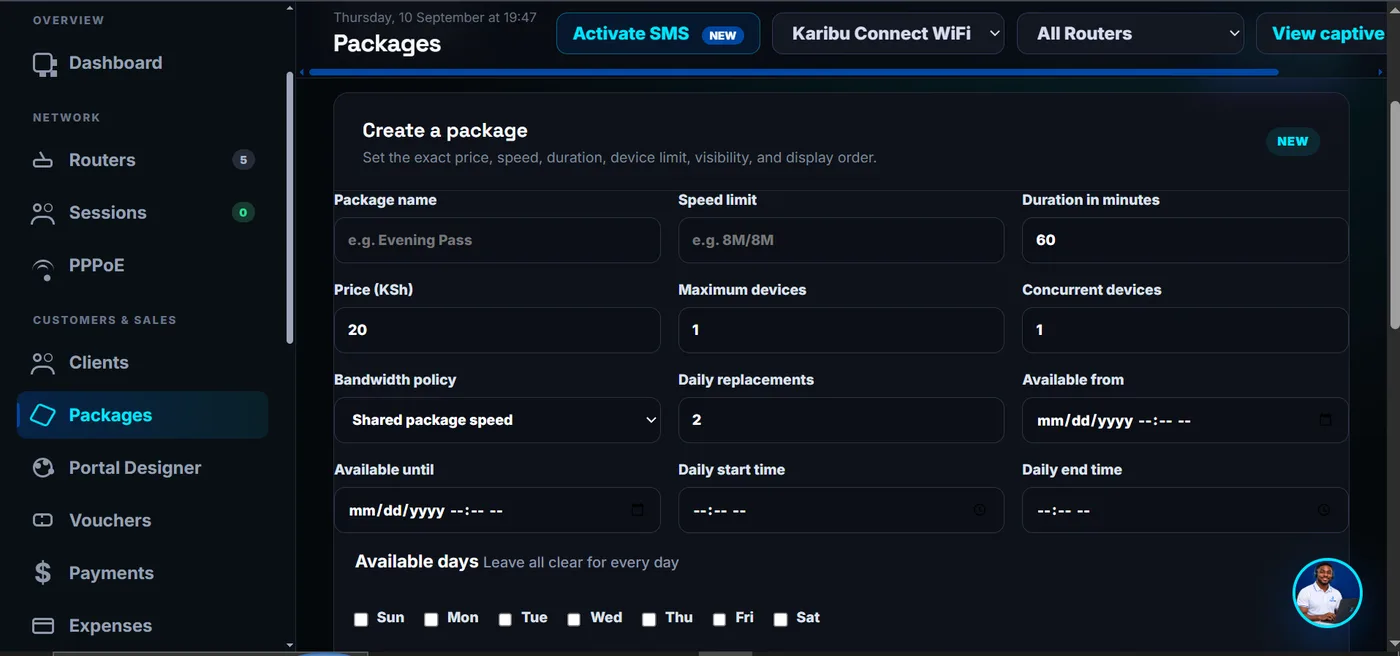This screenshot has height=656, width=1400.
Task: Click the blue horizontal scrollbar under header
Action: pos(794,72)
